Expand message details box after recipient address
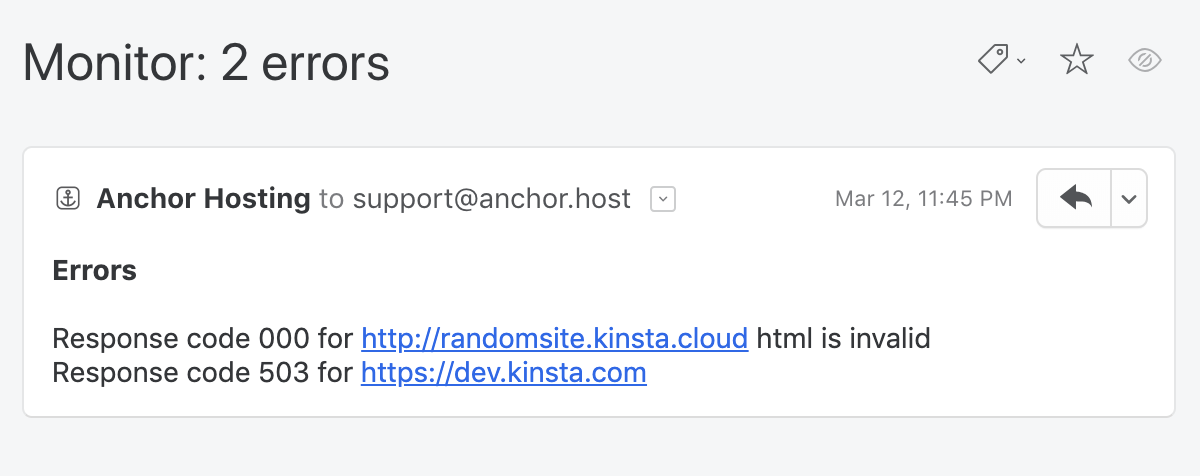 [x=663, y=199]
